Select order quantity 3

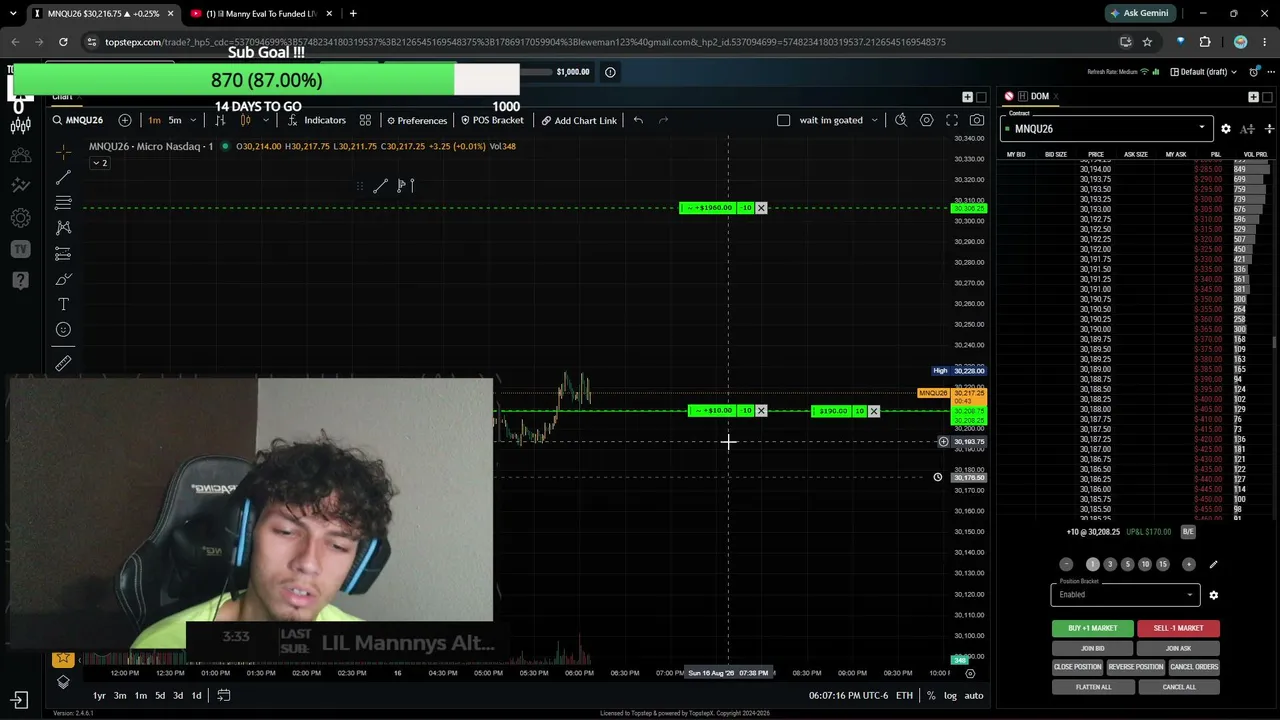coord(1110,564)
